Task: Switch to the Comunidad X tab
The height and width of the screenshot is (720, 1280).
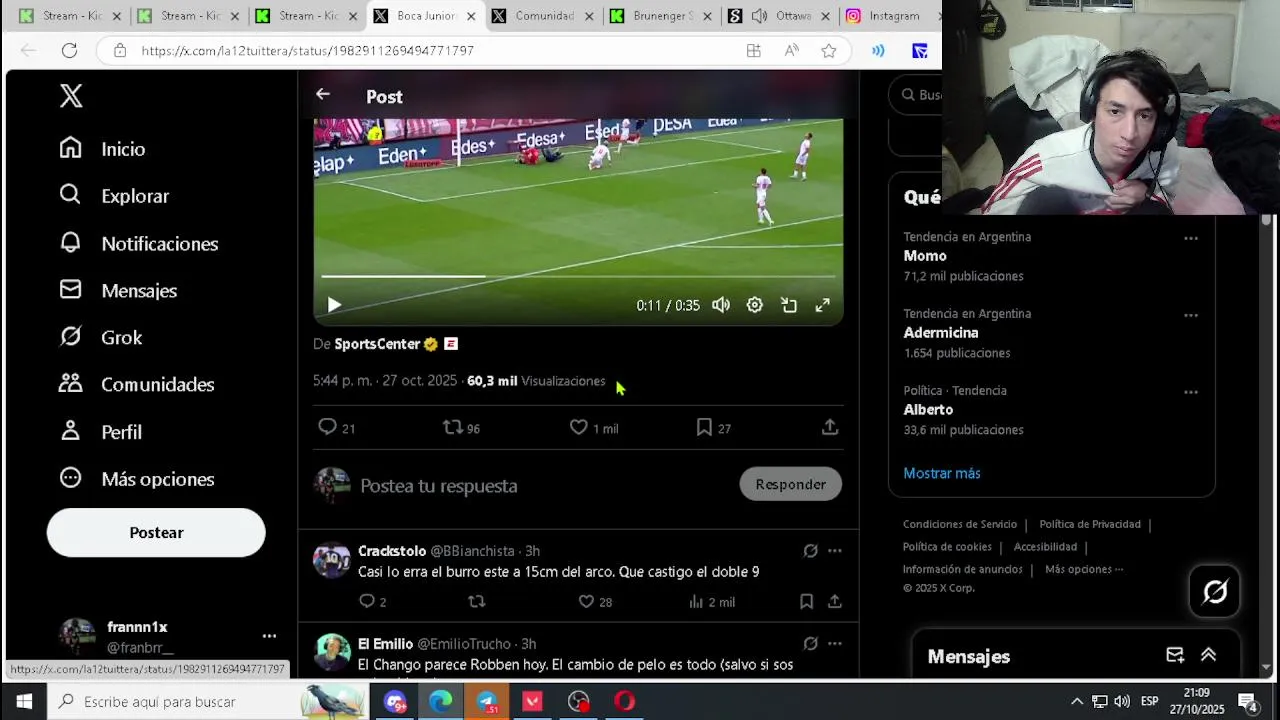Action: [543, 16]
